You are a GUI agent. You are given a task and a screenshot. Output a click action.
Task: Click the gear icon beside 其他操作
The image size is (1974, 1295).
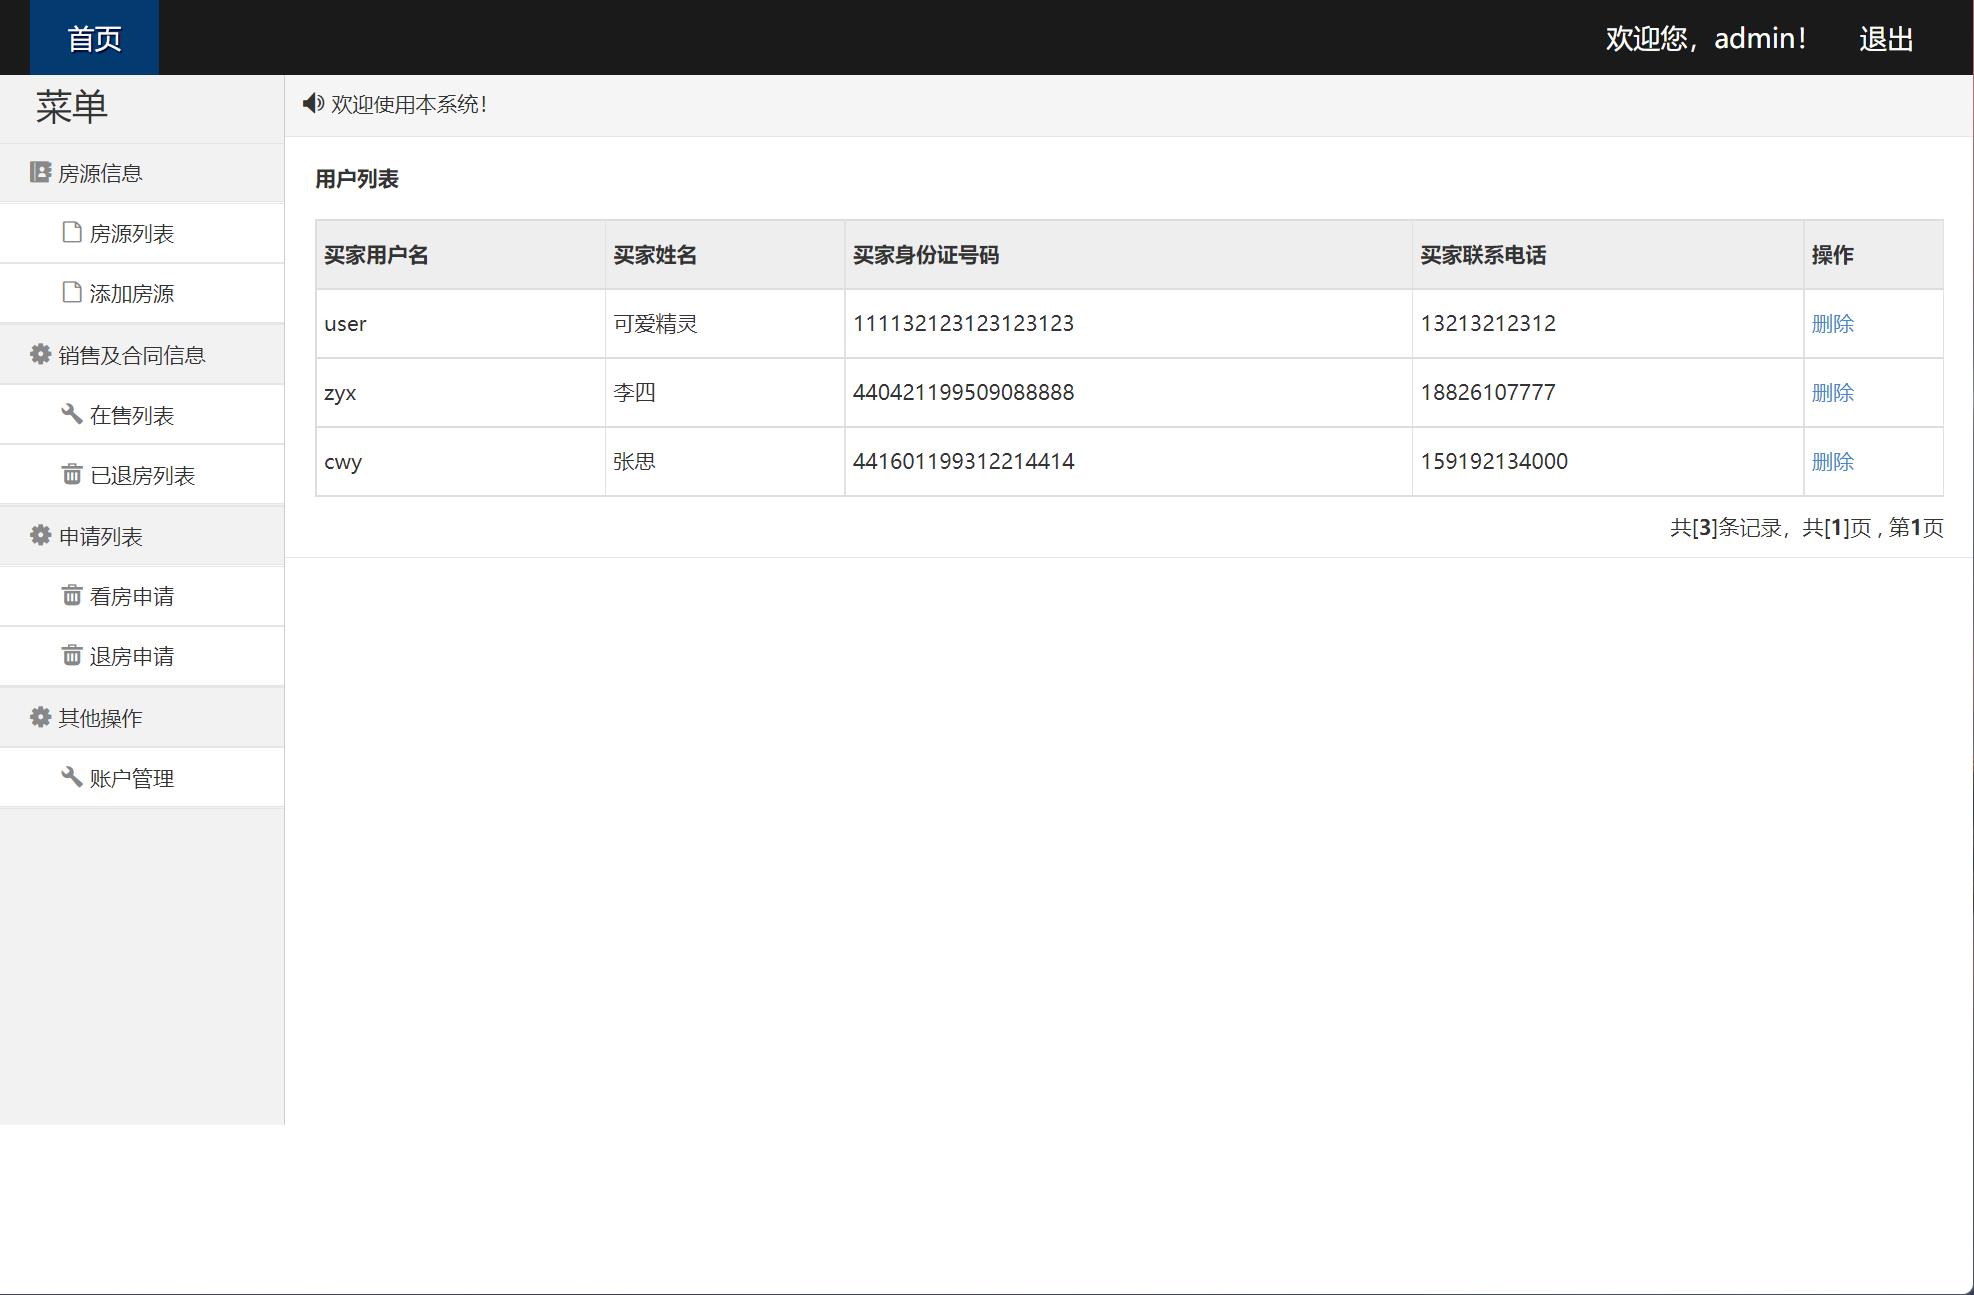pyautogui.click(x=40, y=718)
